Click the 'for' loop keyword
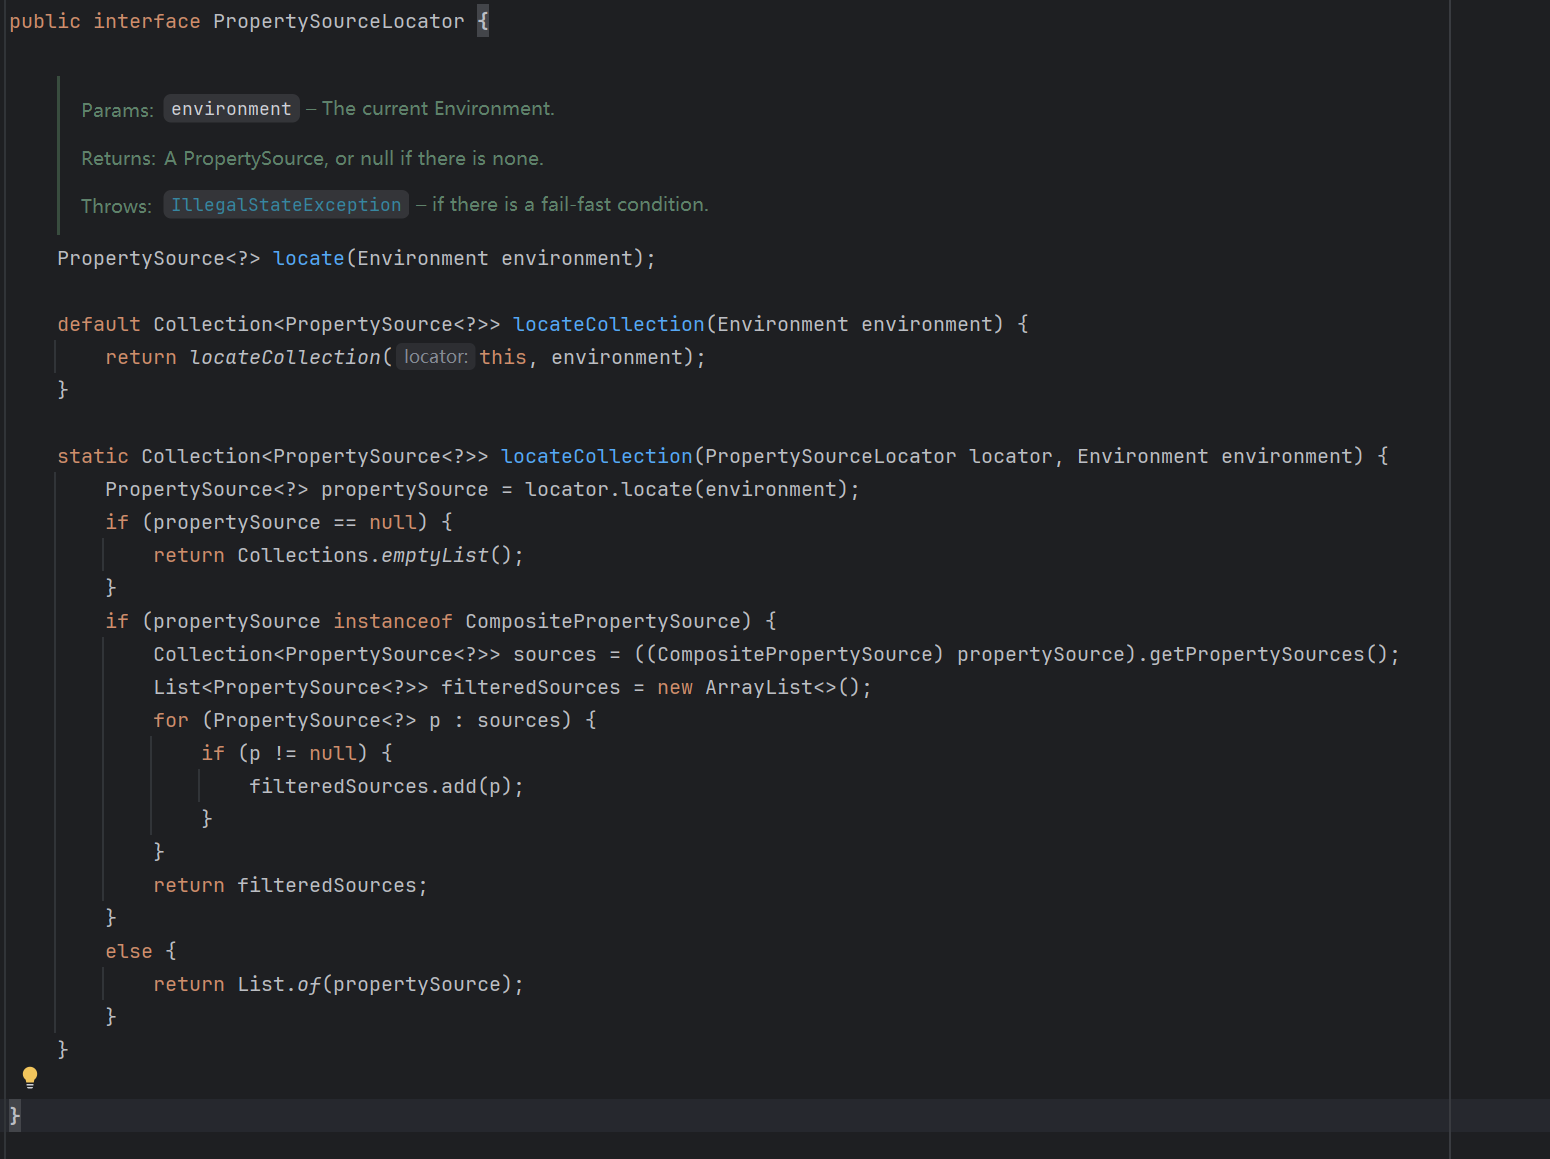This screenshot has width=1550, height=1159. point(170,720)
